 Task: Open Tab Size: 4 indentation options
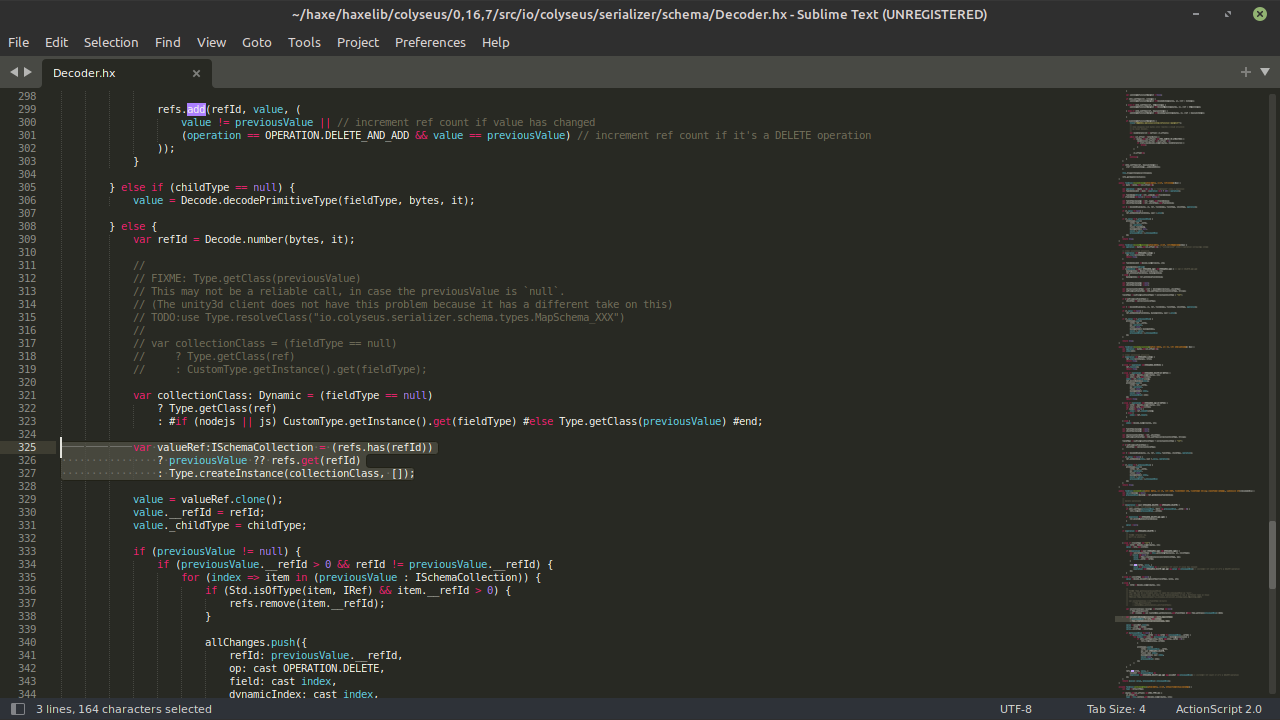tap(1116, 709)
